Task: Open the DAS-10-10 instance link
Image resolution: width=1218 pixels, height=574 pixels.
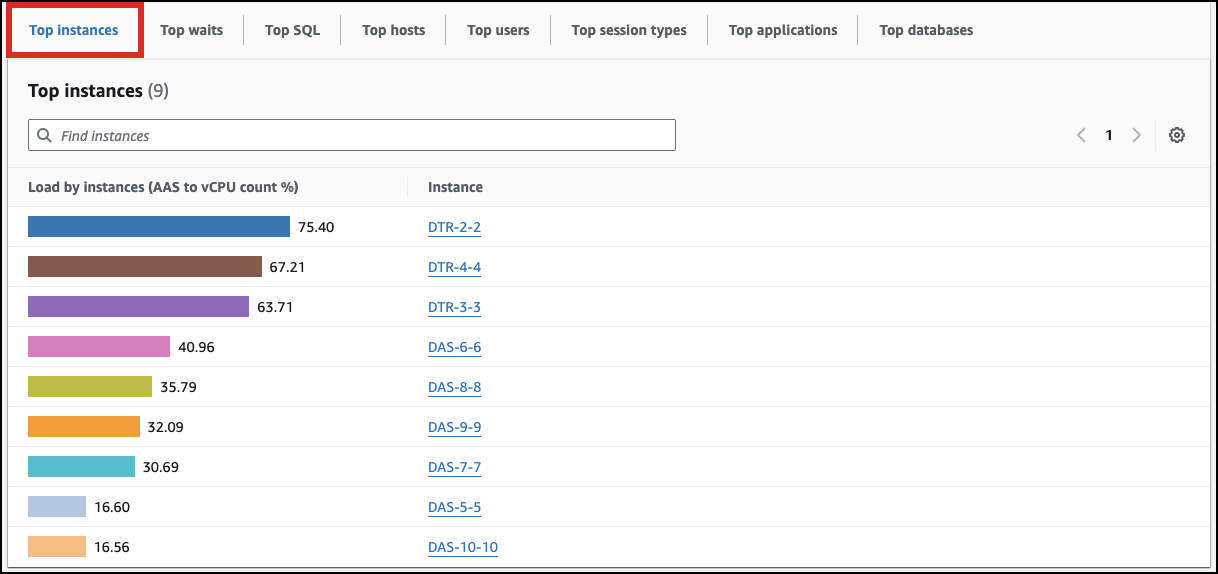Action: [462, 547]
